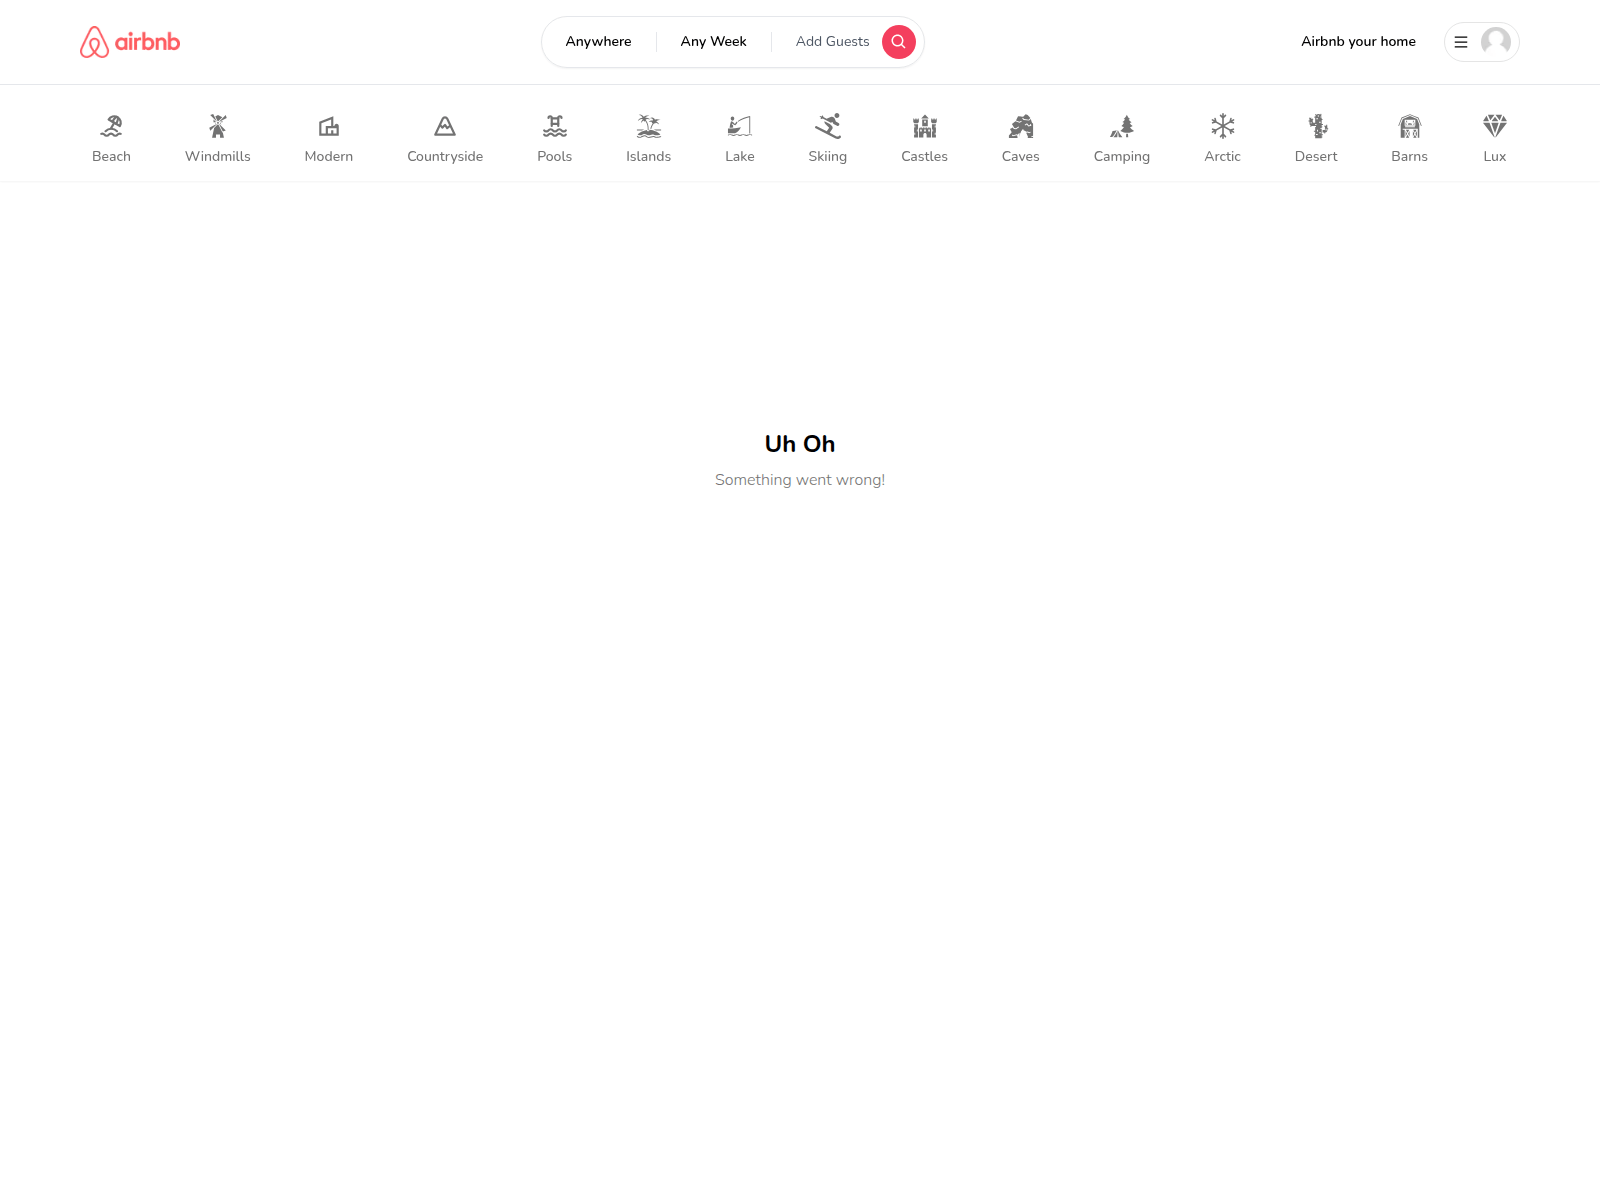Go to the Barns category
The width and height of the screenshot is (1600, 1200).
pyautogui.click(x=1409, y=138)
